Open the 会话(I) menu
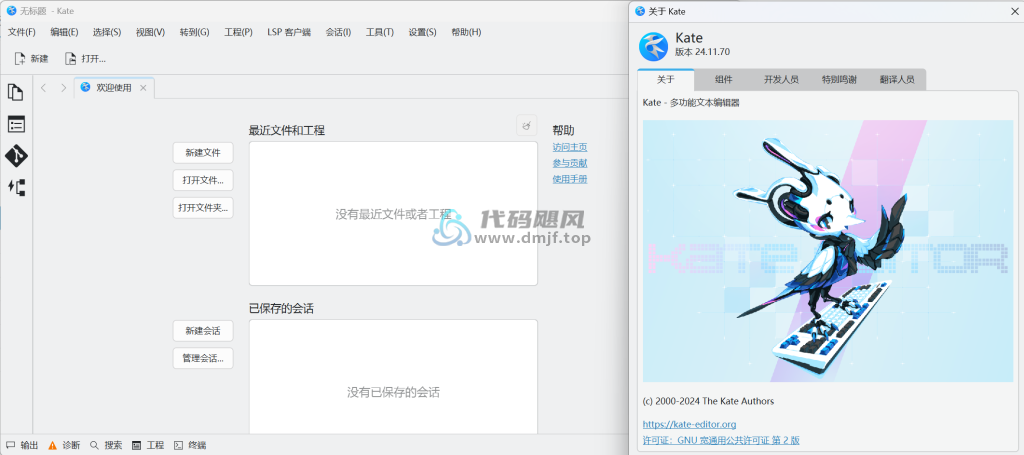The height and width of the screenshot is (455, 1024). coord(338,32)
